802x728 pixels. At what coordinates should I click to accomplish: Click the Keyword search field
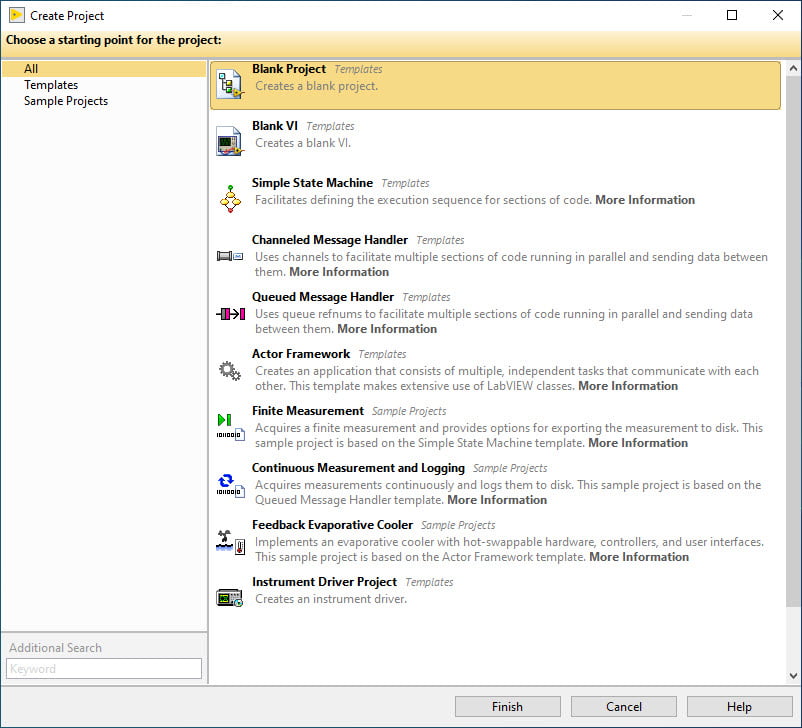click(x=104, y=669)
